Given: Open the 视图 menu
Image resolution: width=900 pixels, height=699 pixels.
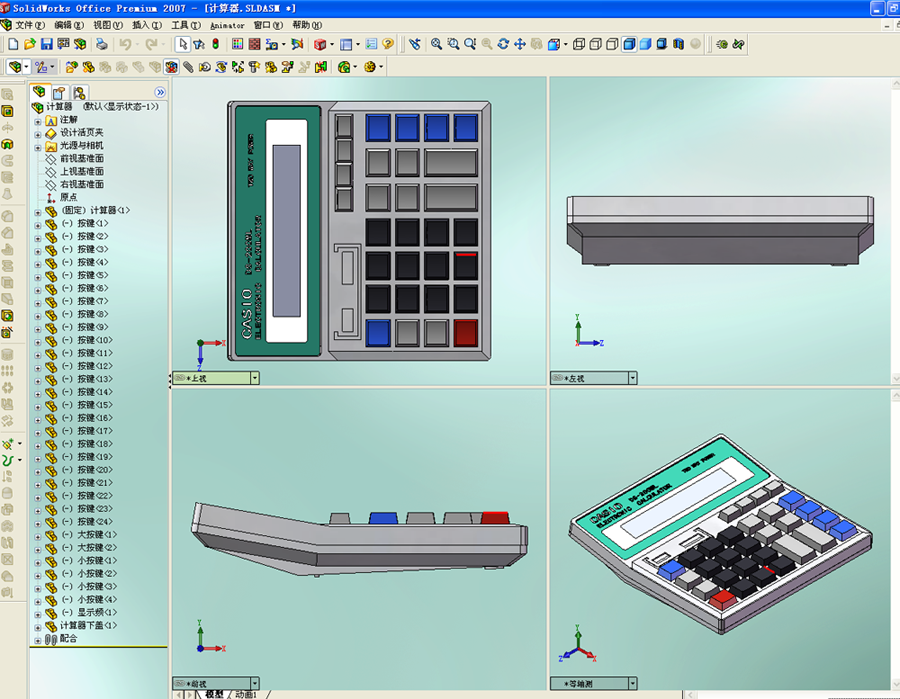Looking at the screenshot, I should coord(108,25).
